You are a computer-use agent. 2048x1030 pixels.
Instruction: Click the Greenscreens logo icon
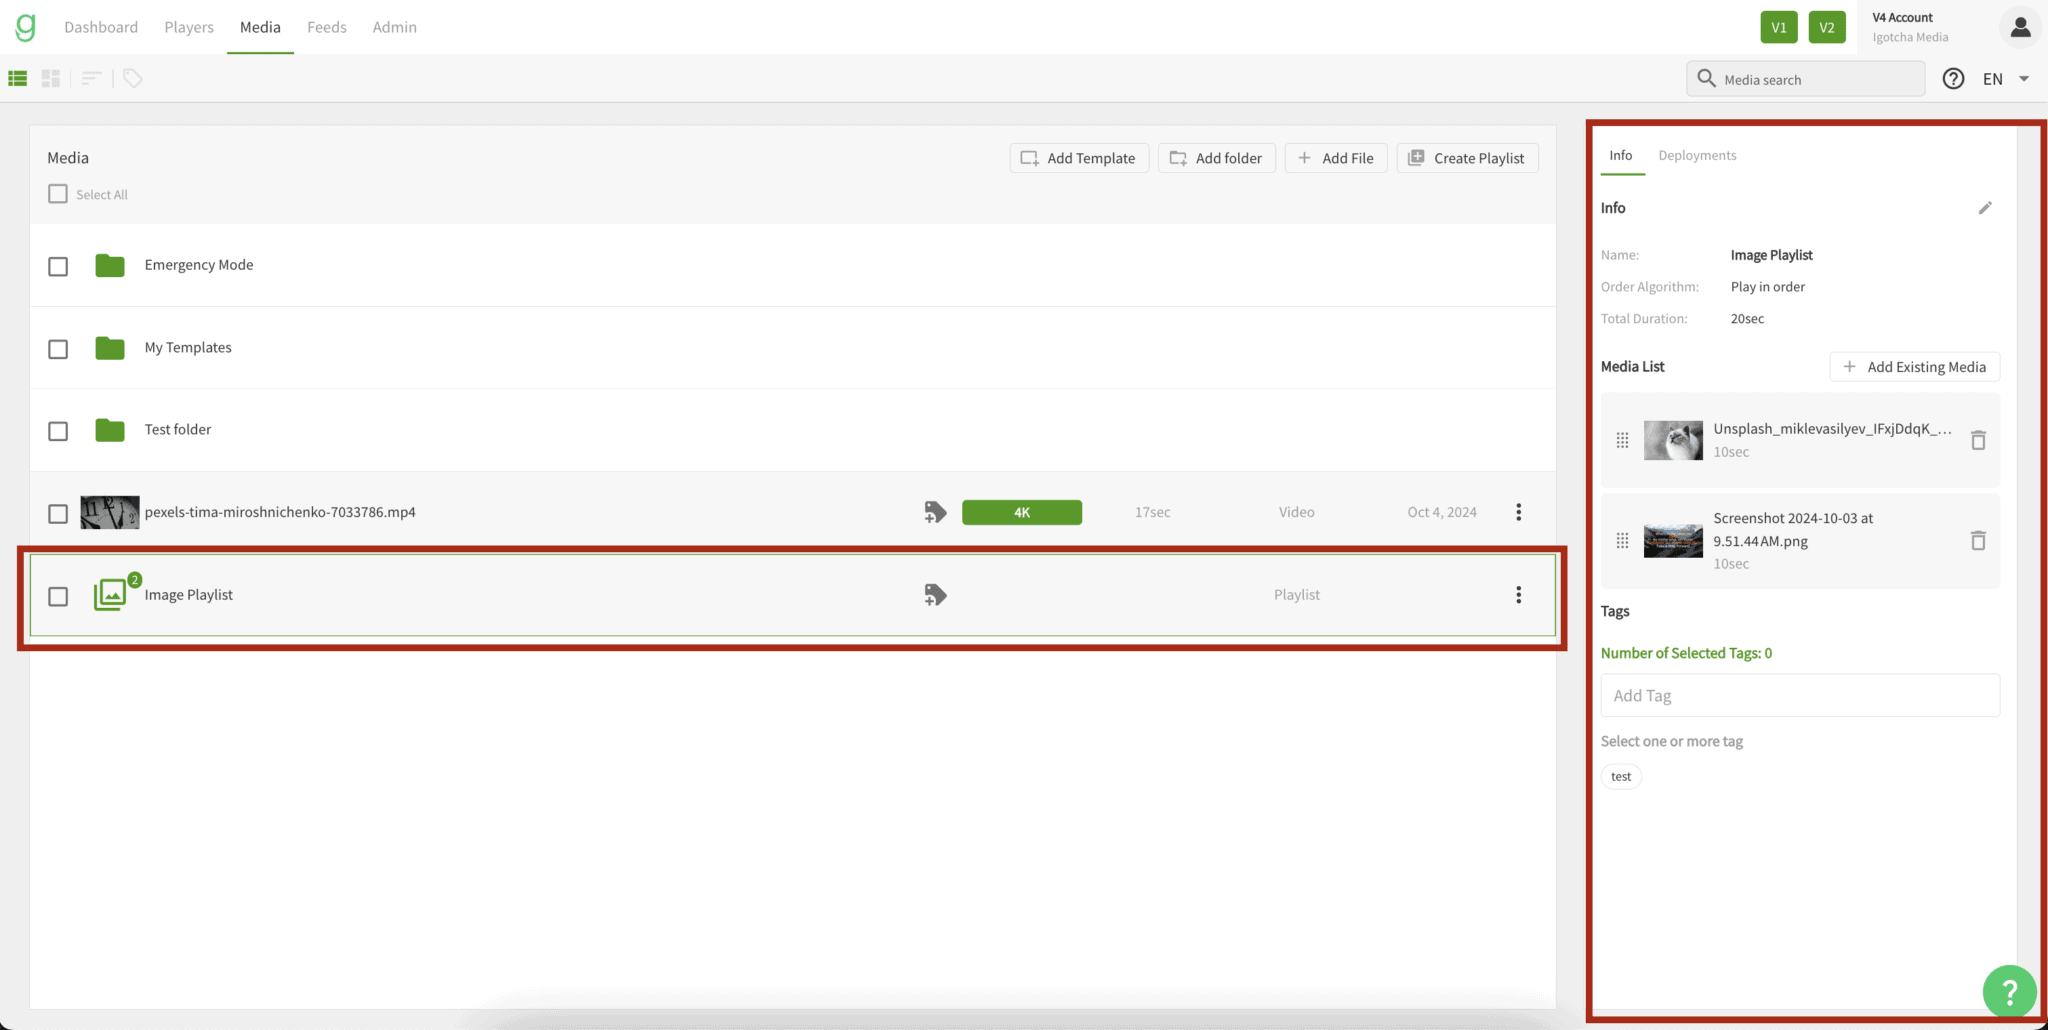click(24, 27)
